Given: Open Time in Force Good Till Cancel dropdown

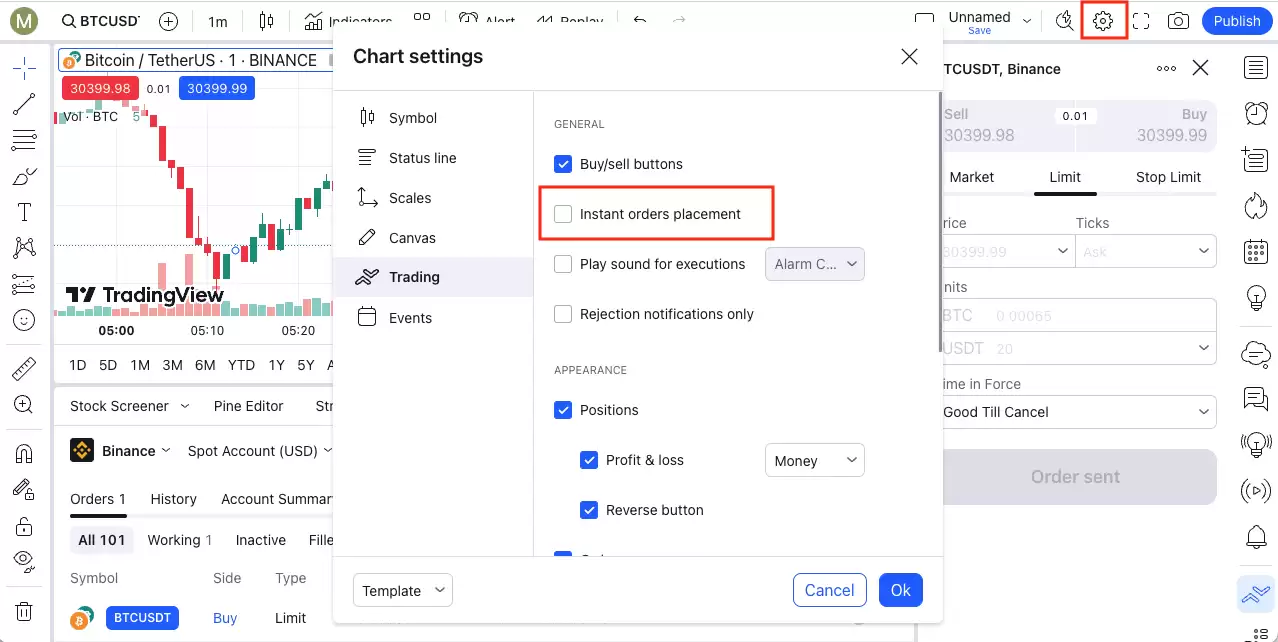Looking at the screenshot, I should [x=1076, y=412].
